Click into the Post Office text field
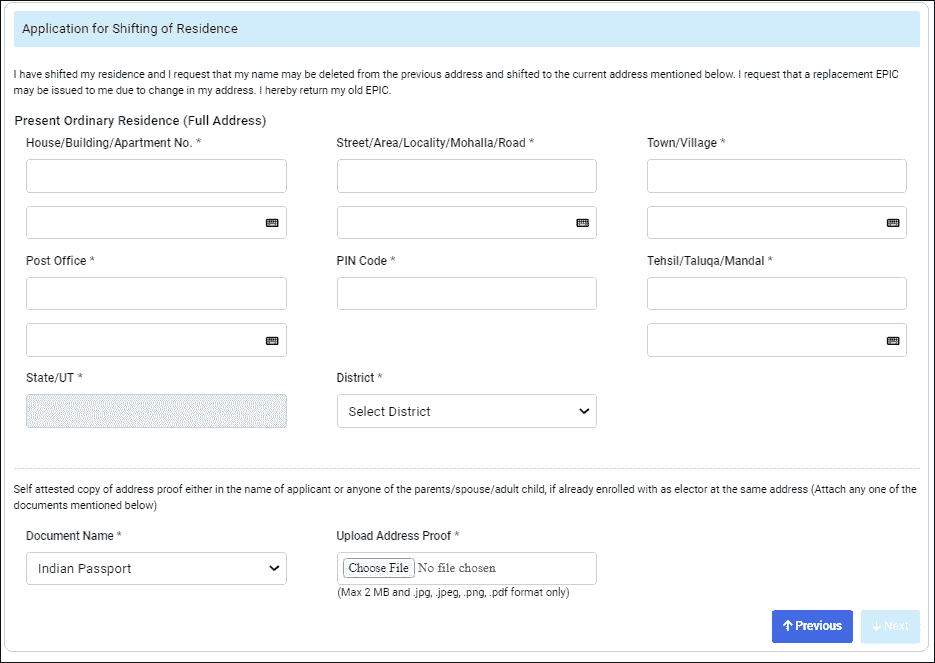Viewport: 935px width, 663px height. [156, 294]
